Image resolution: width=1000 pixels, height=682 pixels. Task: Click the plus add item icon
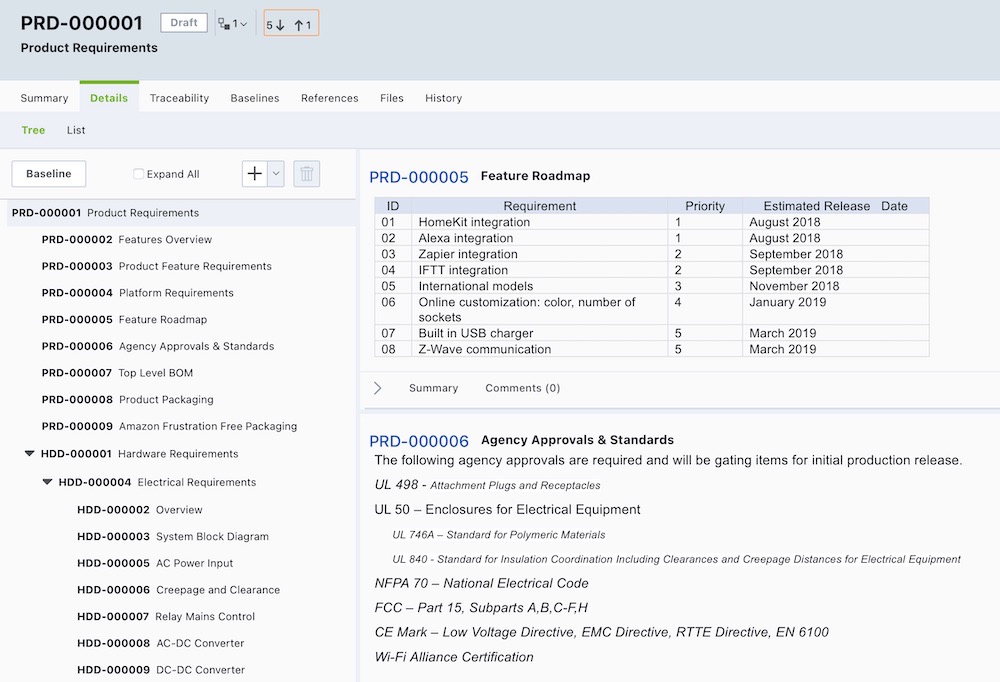click(x=255, y=174)
